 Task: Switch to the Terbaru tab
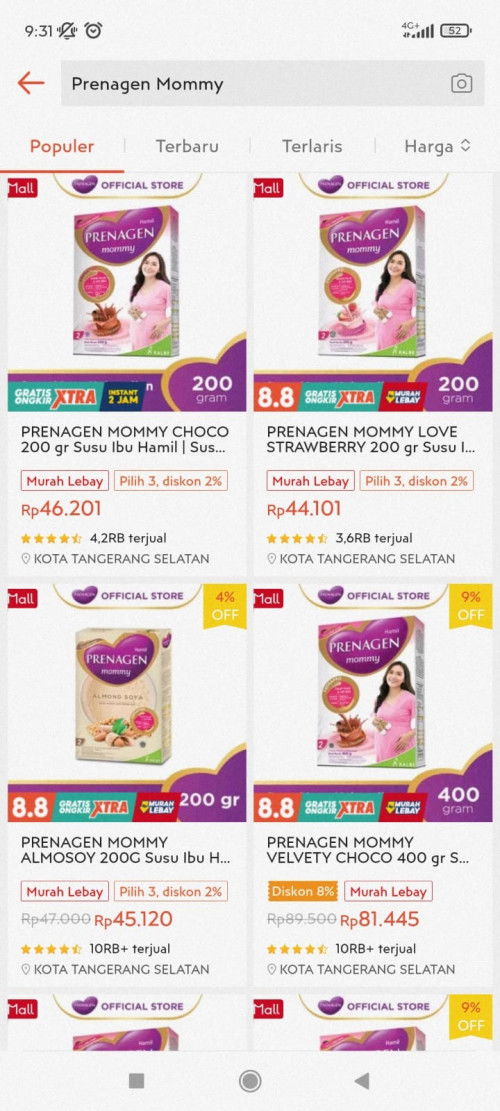tap(187, 146)
